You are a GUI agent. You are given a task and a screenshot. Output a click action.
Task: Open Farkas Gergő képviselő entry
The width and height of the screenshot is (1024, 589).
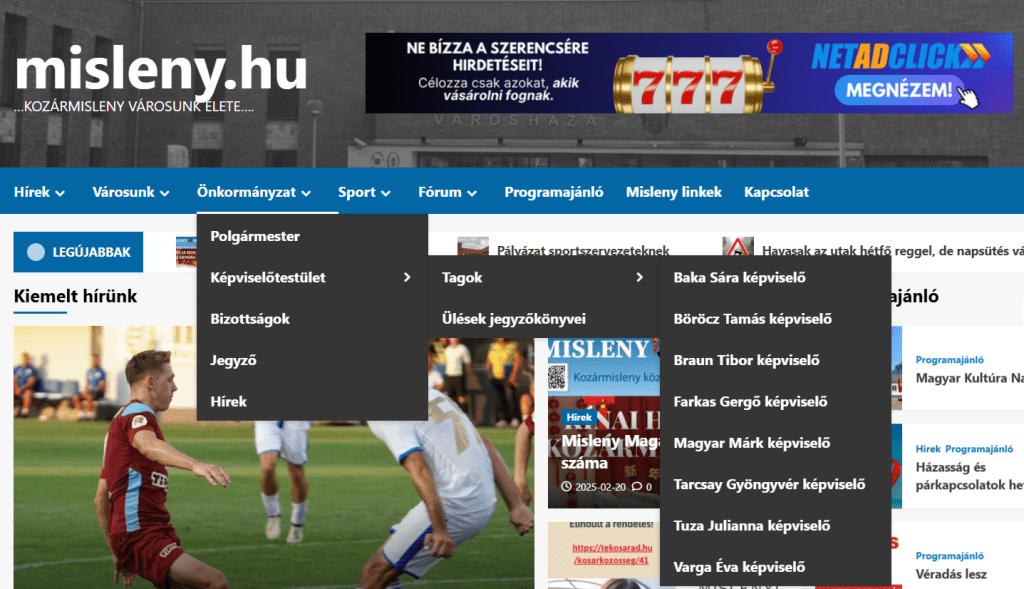coord(776,402)
